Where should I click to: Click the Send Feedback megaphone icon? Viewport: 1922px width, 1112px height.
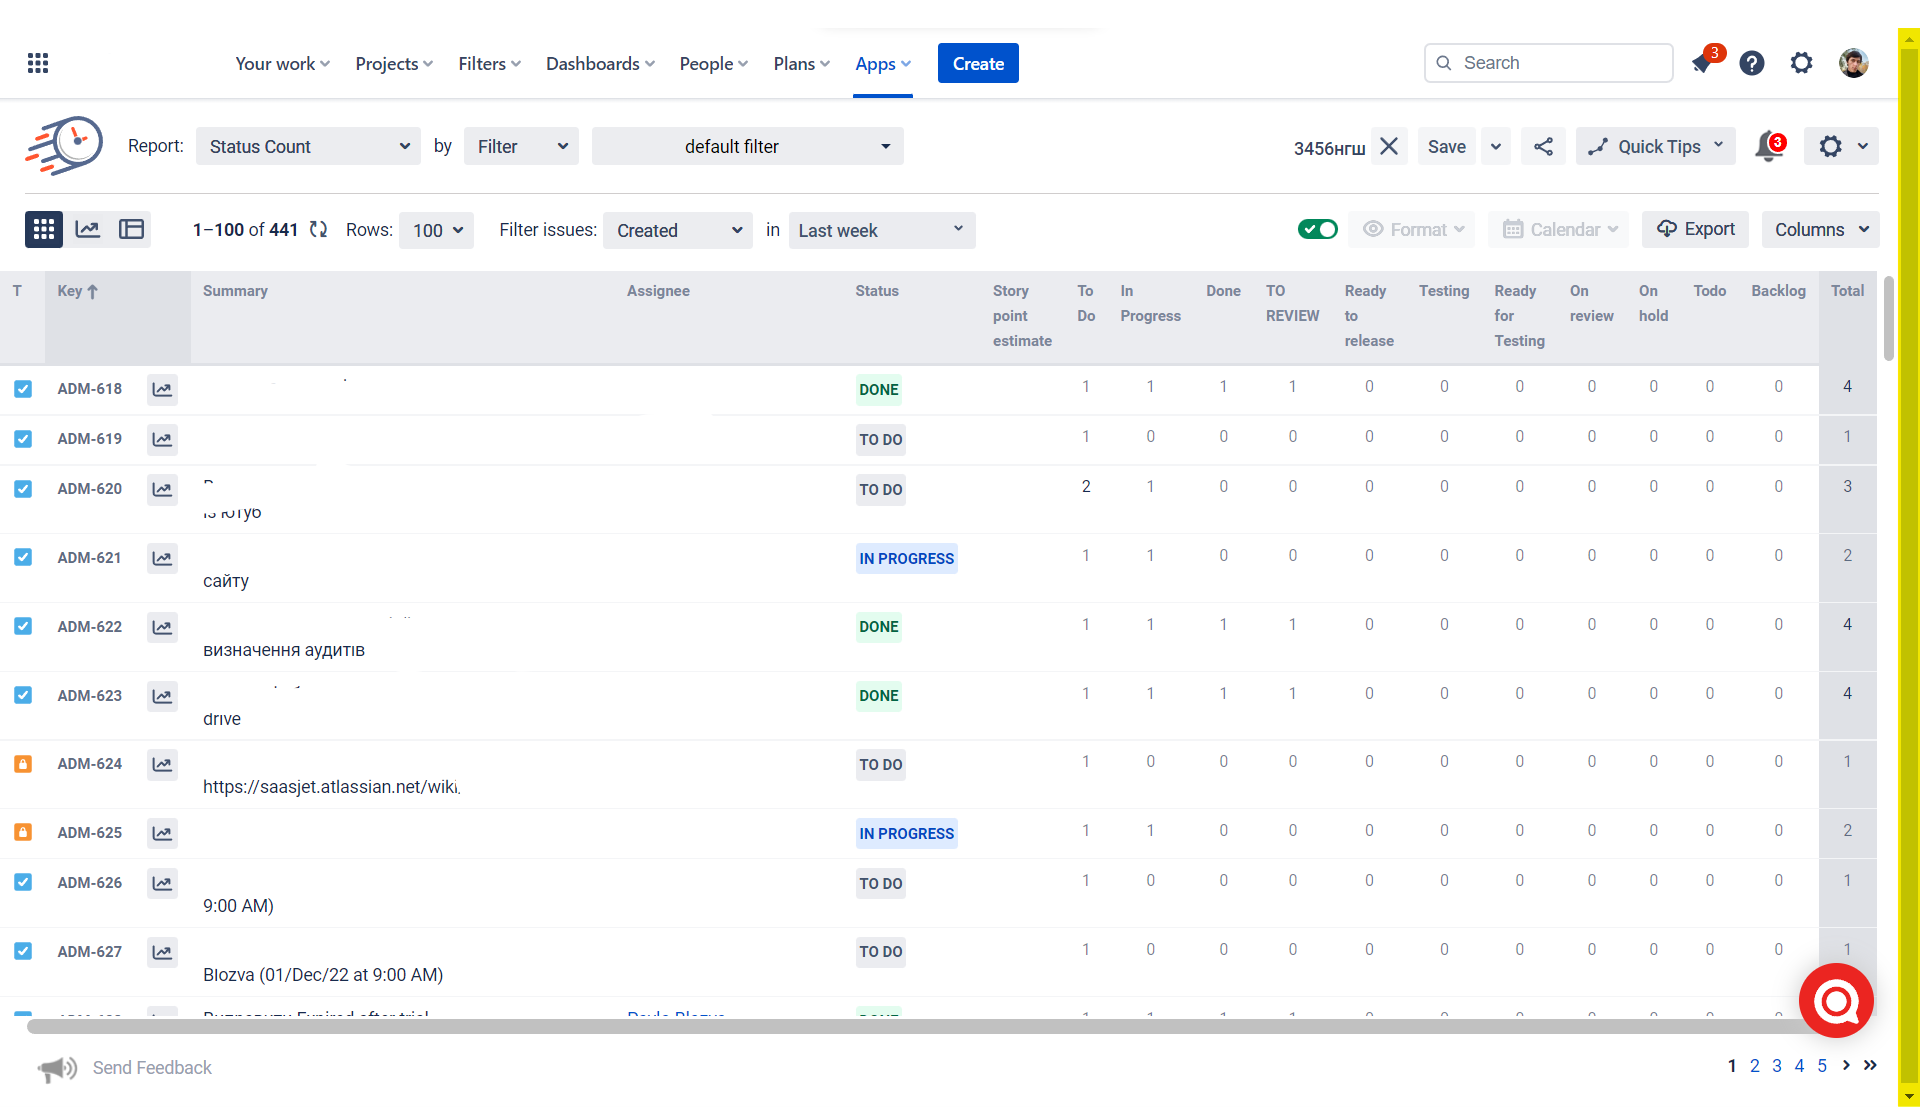coord(57,1068)
